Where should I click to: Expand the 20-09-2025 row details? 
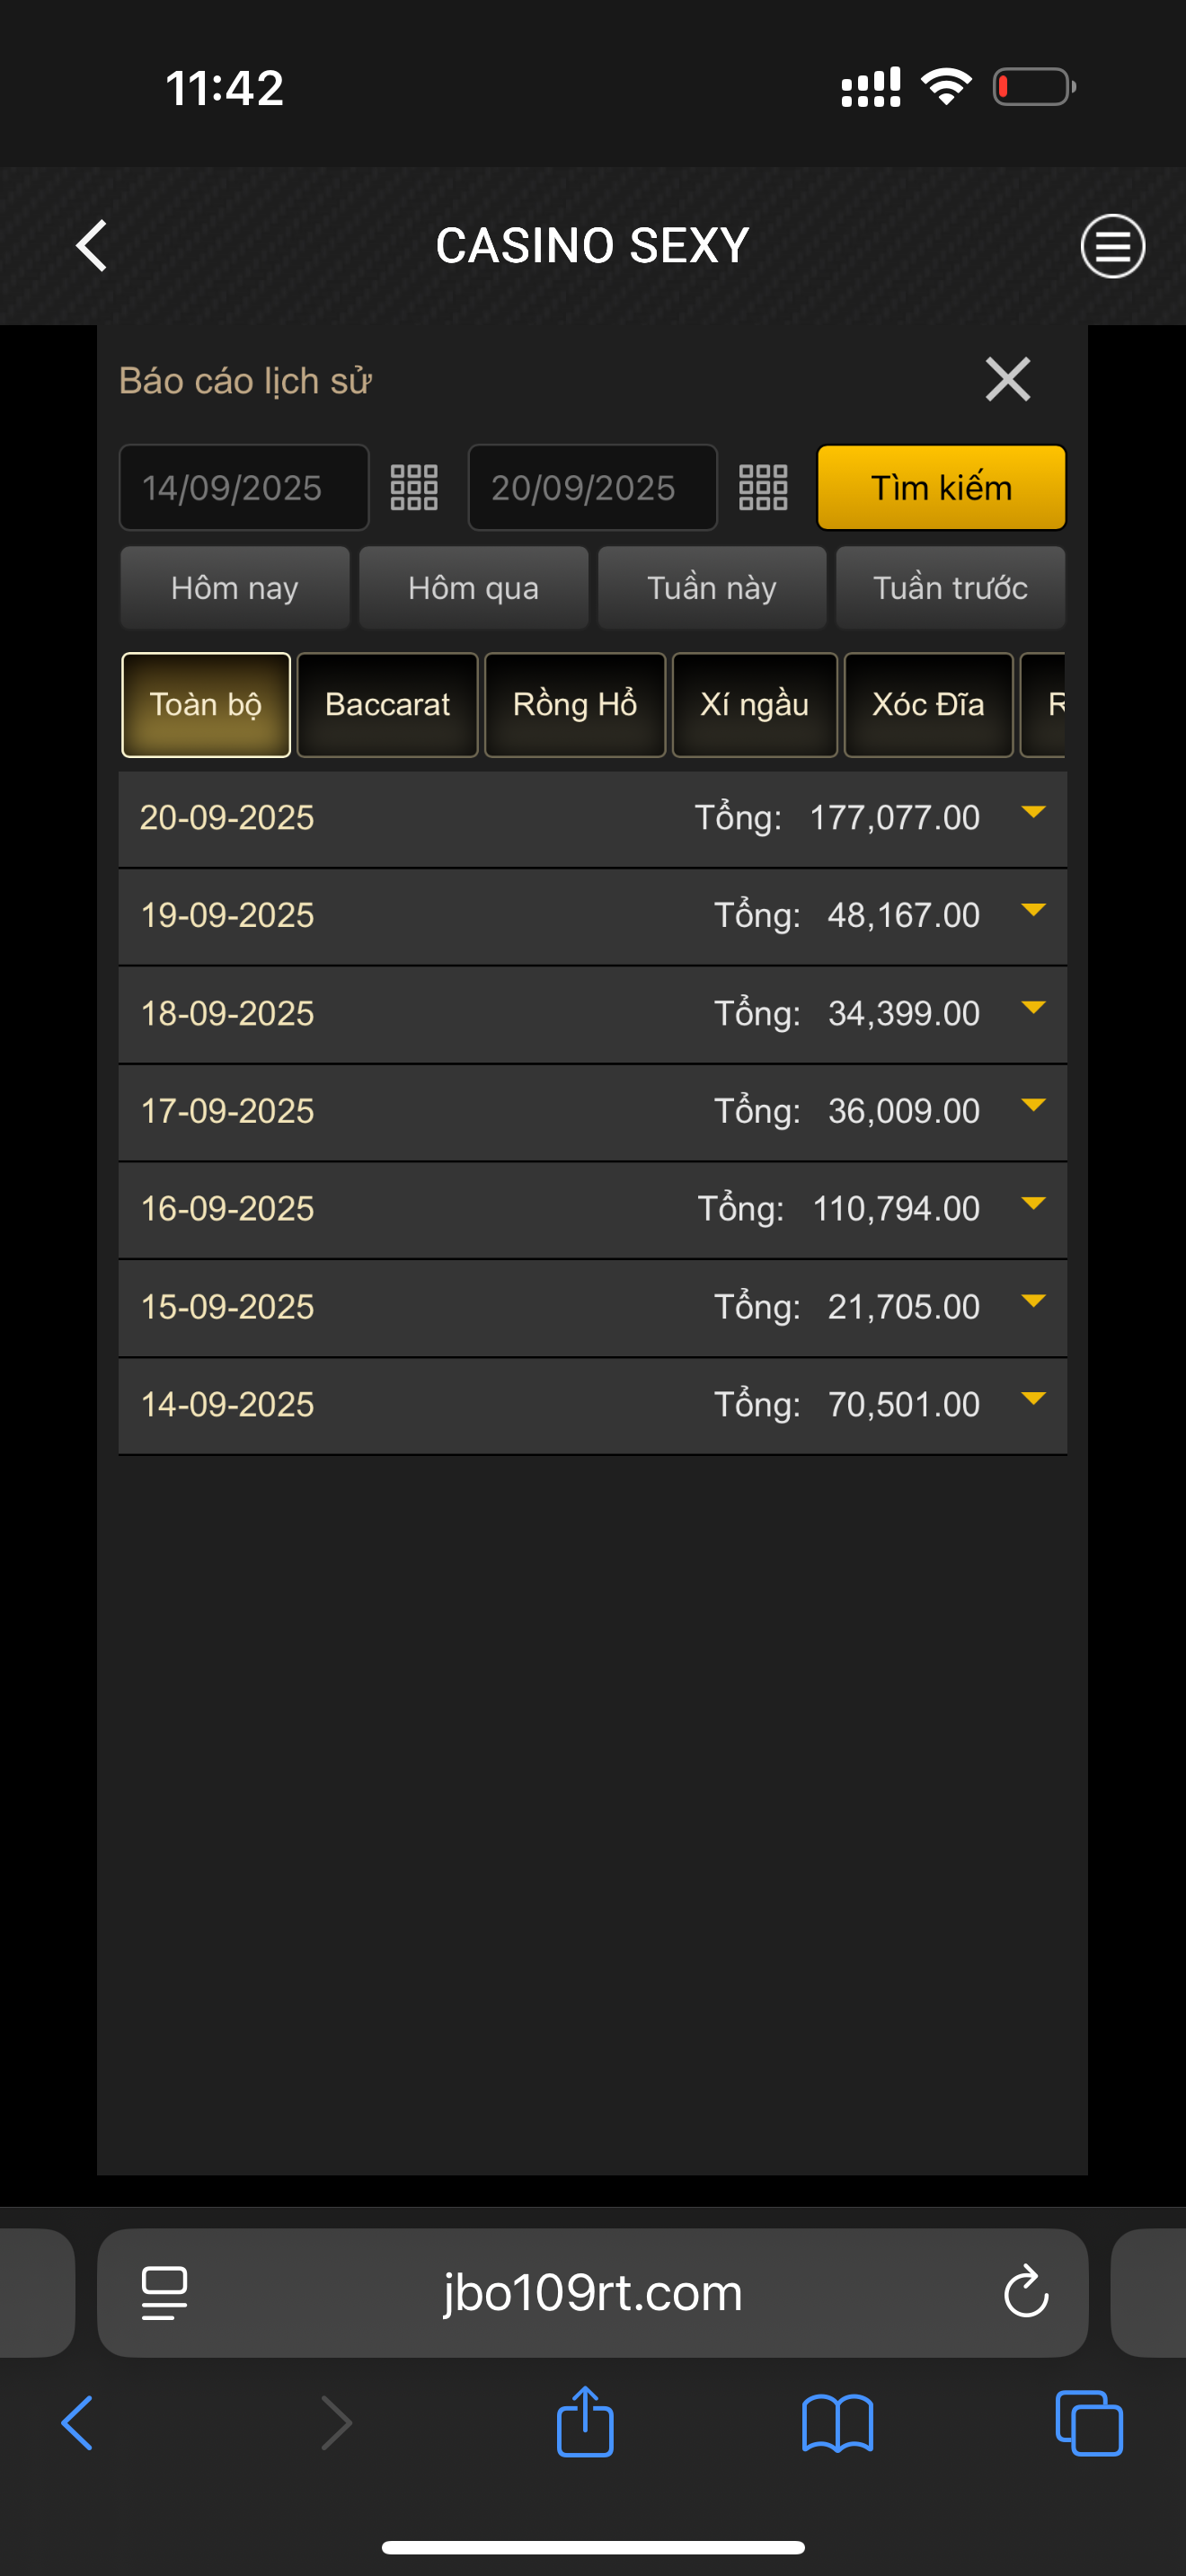[1033, 814]
